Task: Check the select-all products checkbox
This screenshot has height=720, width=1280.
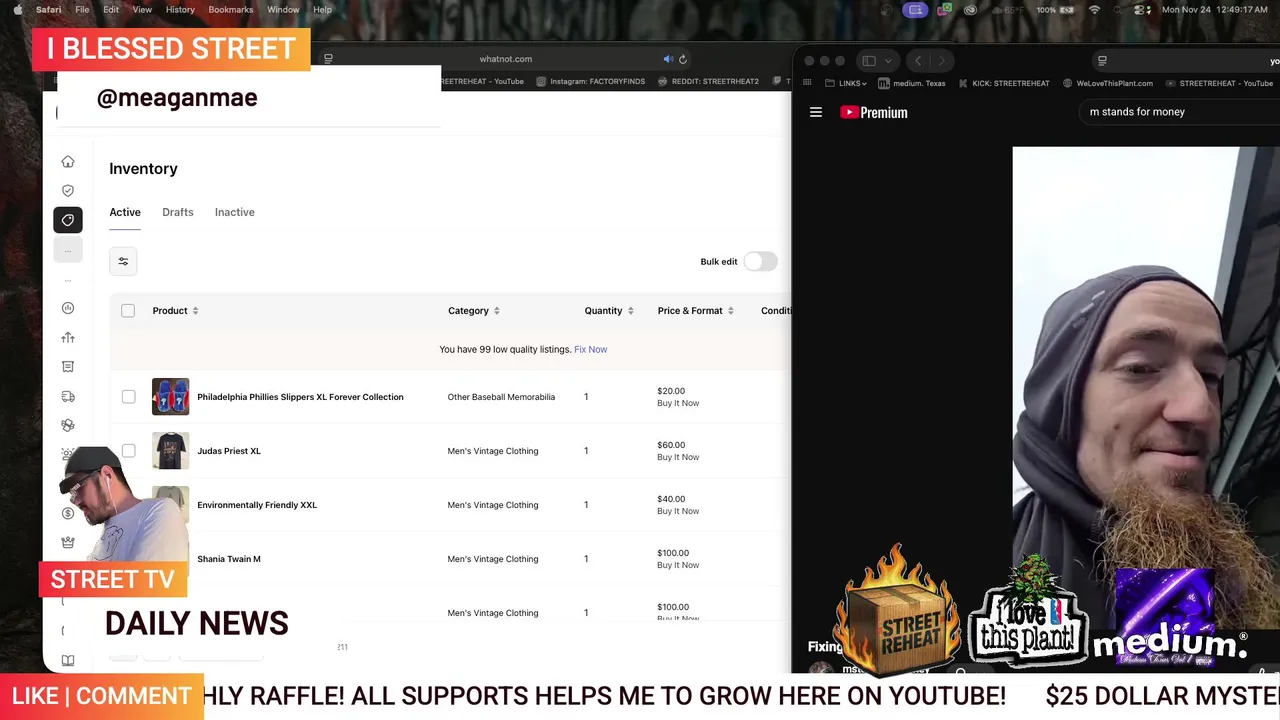Action: tap(128, 311)
